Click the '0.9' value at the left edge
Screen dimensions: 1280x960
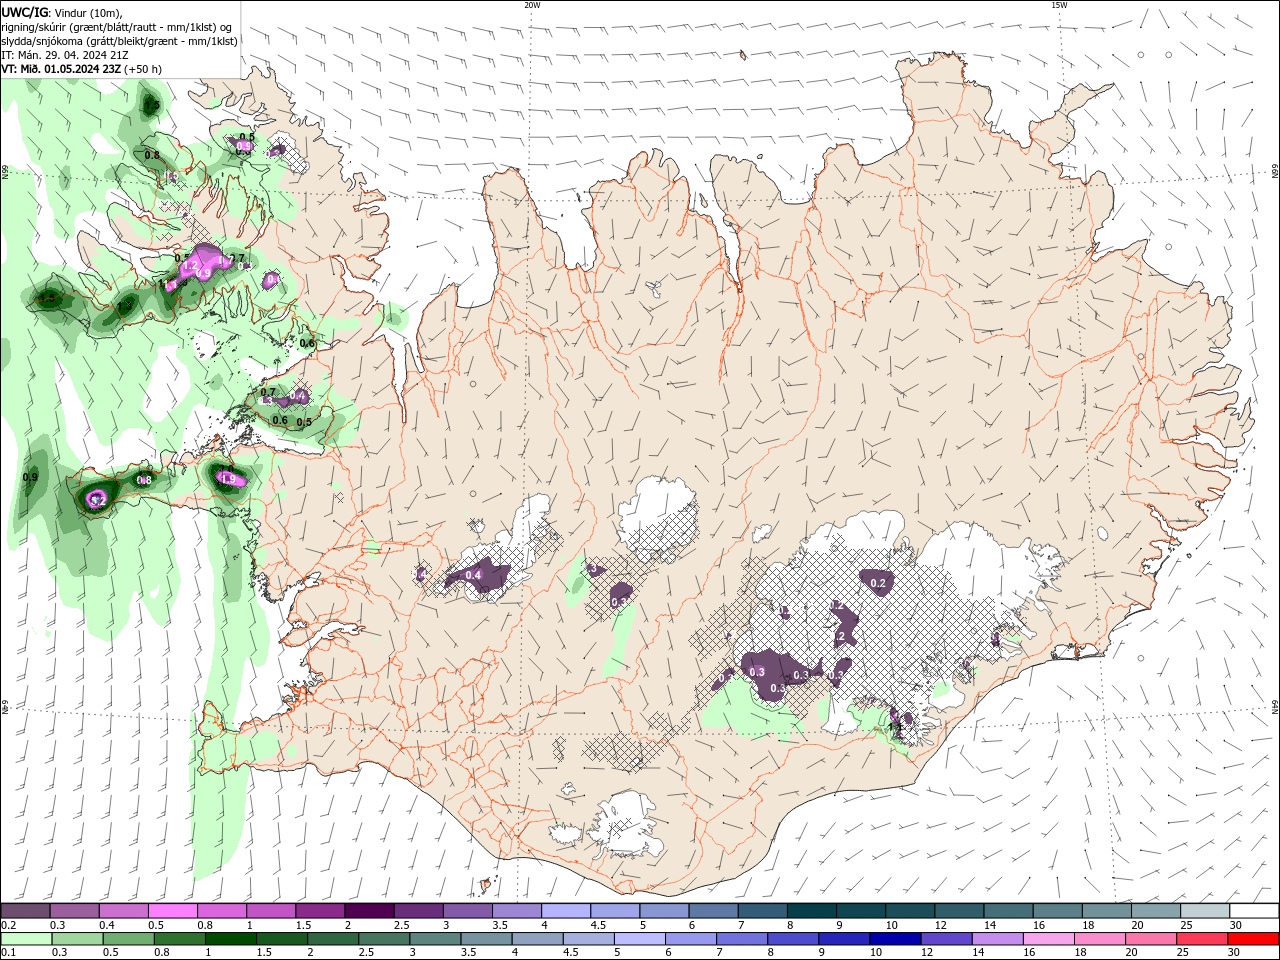pos(30,477)
